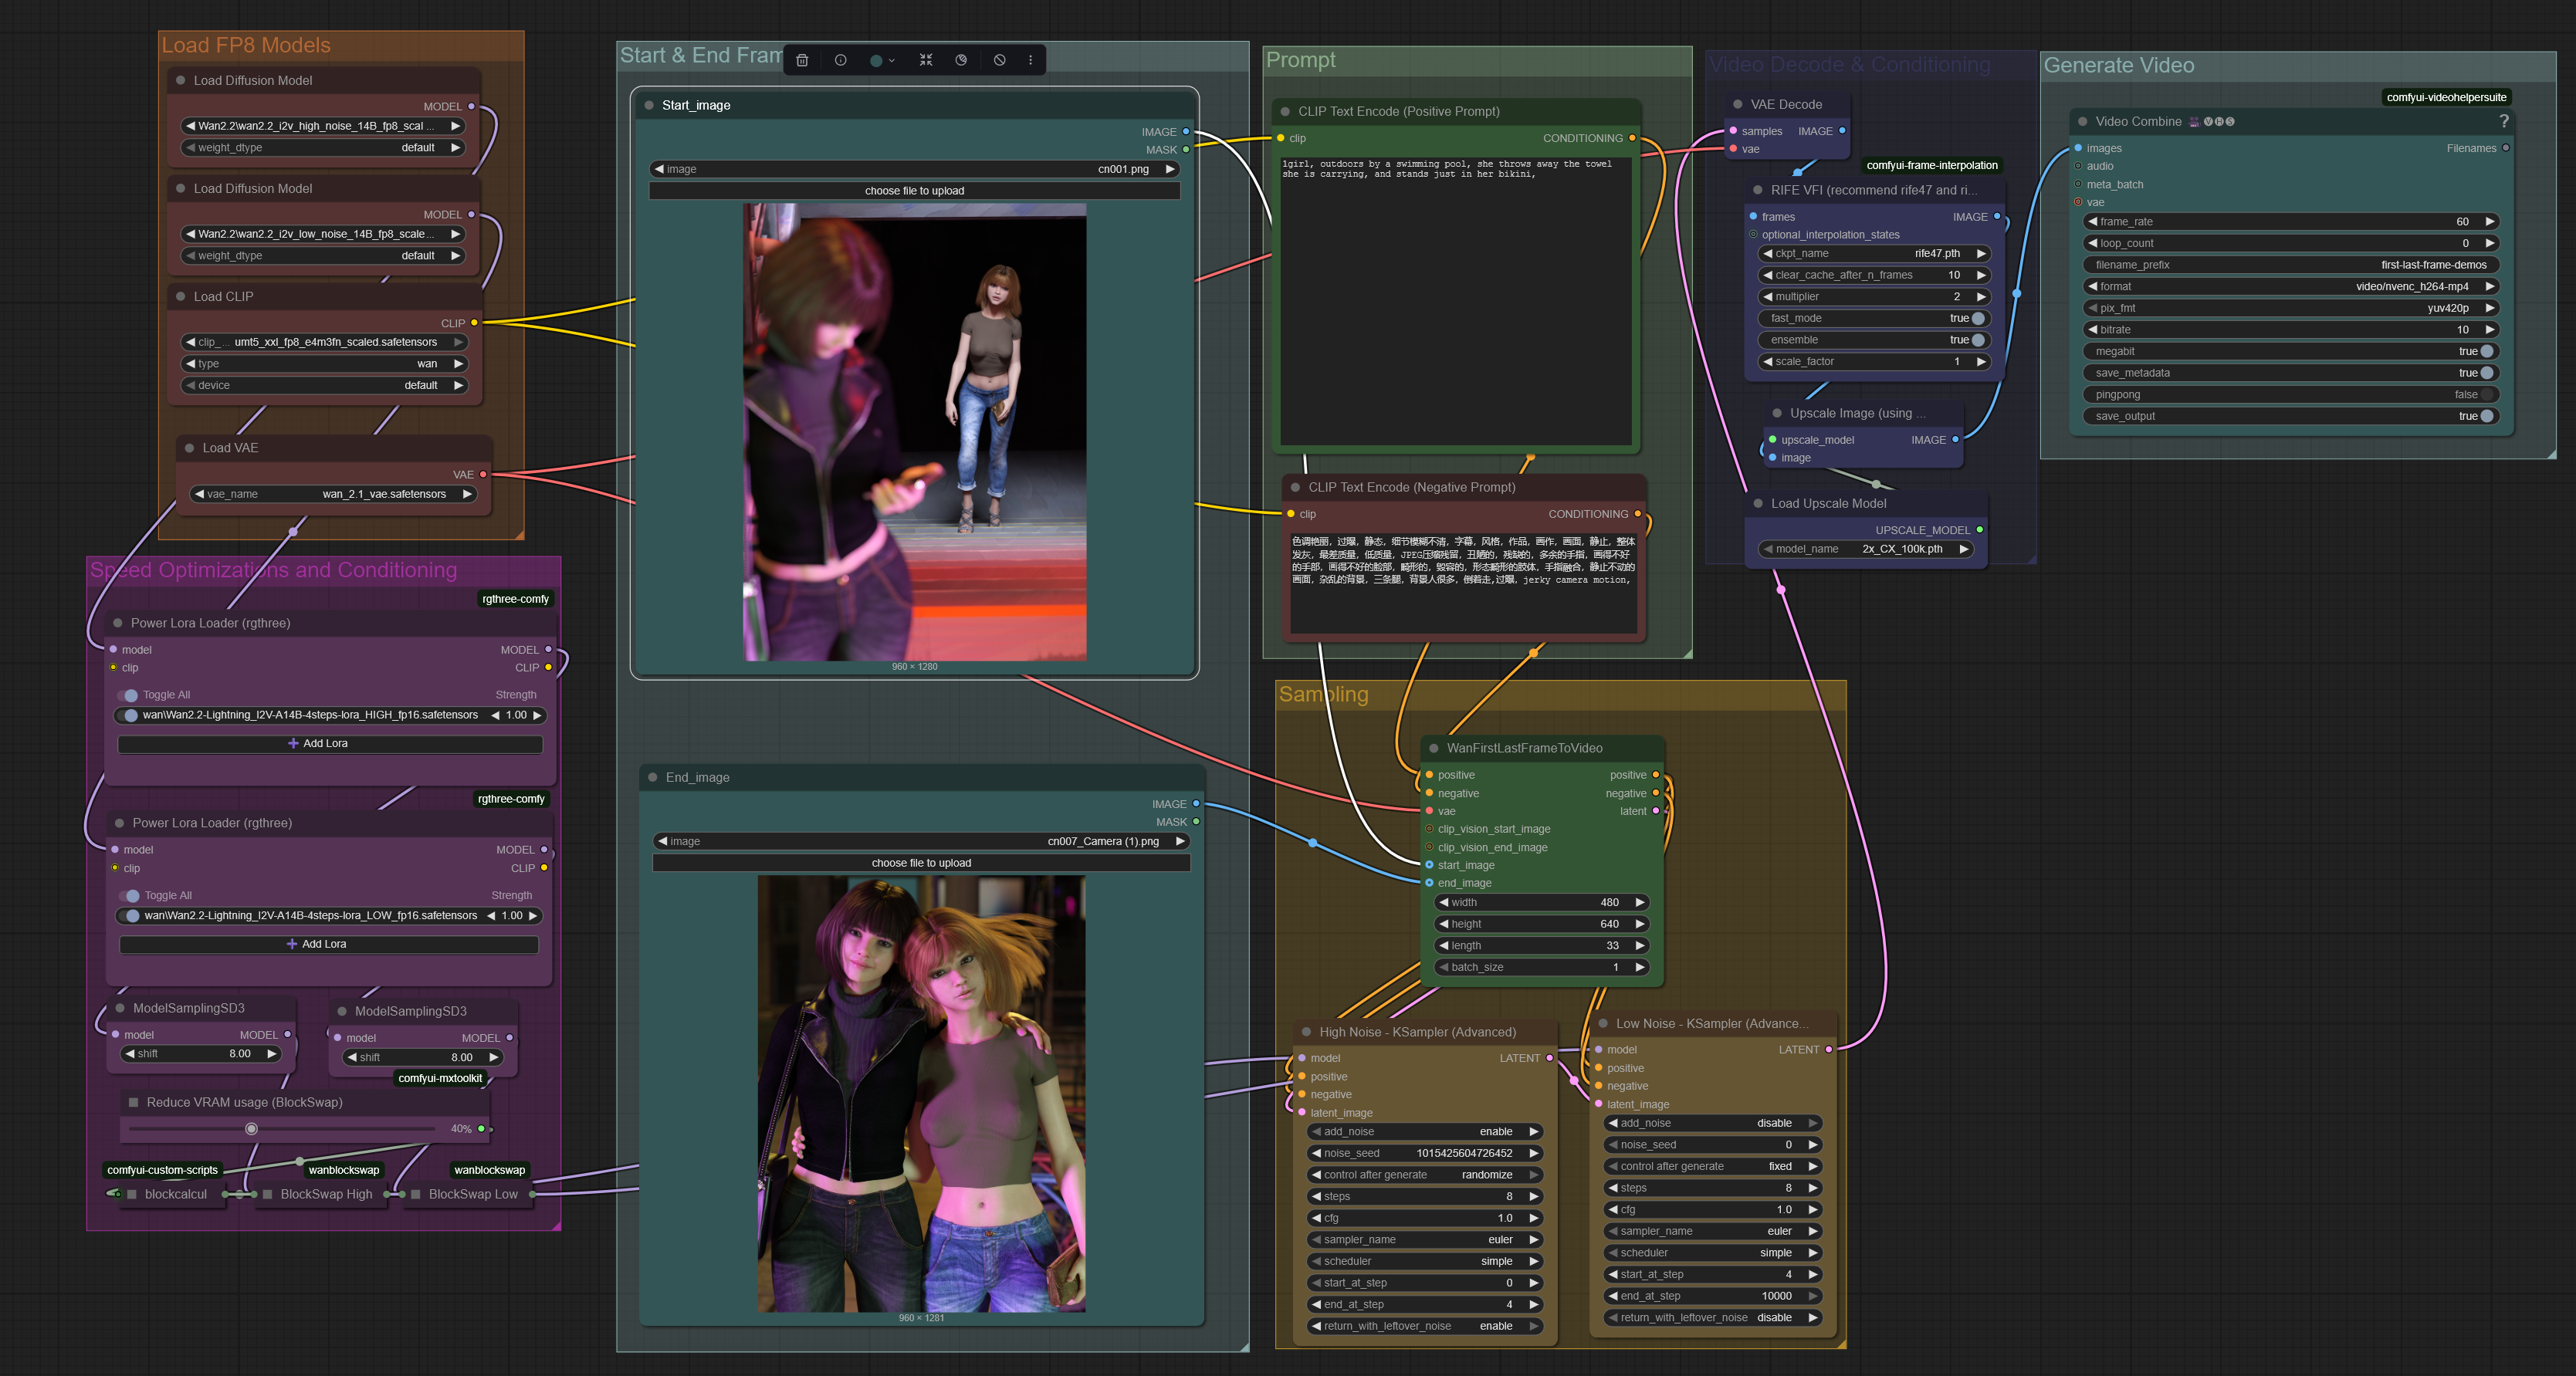This screenshot has width=2576, height=1376.
Task: Click choose file to upload in Start_image
Action: (914, 191)
